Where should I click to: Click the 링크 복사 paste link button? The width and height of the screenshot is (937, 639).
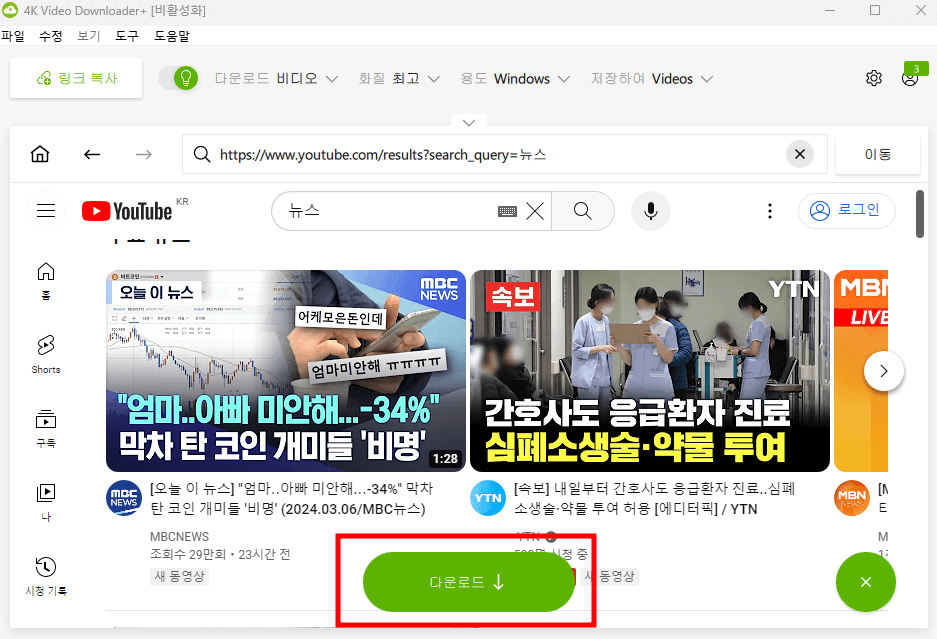click(x=76, y=78)
